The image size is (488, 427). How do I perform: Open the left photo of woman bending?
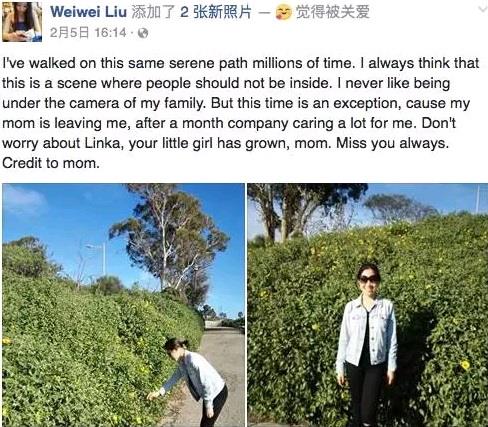(x=123, y=305)
